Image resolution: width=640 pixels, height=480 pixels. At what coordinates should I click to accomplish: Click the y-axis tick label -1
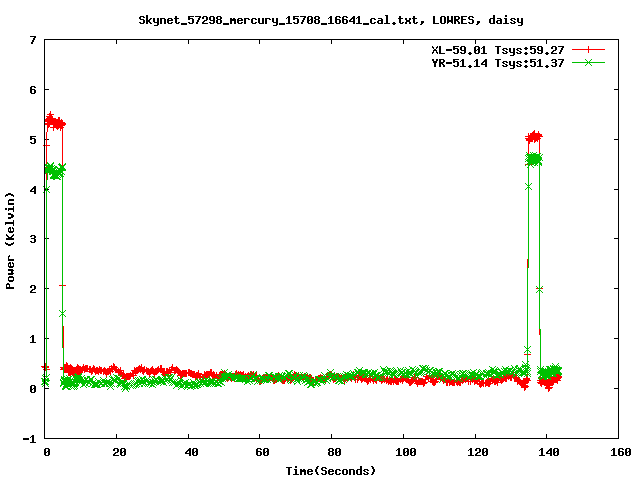click(30, 439)
